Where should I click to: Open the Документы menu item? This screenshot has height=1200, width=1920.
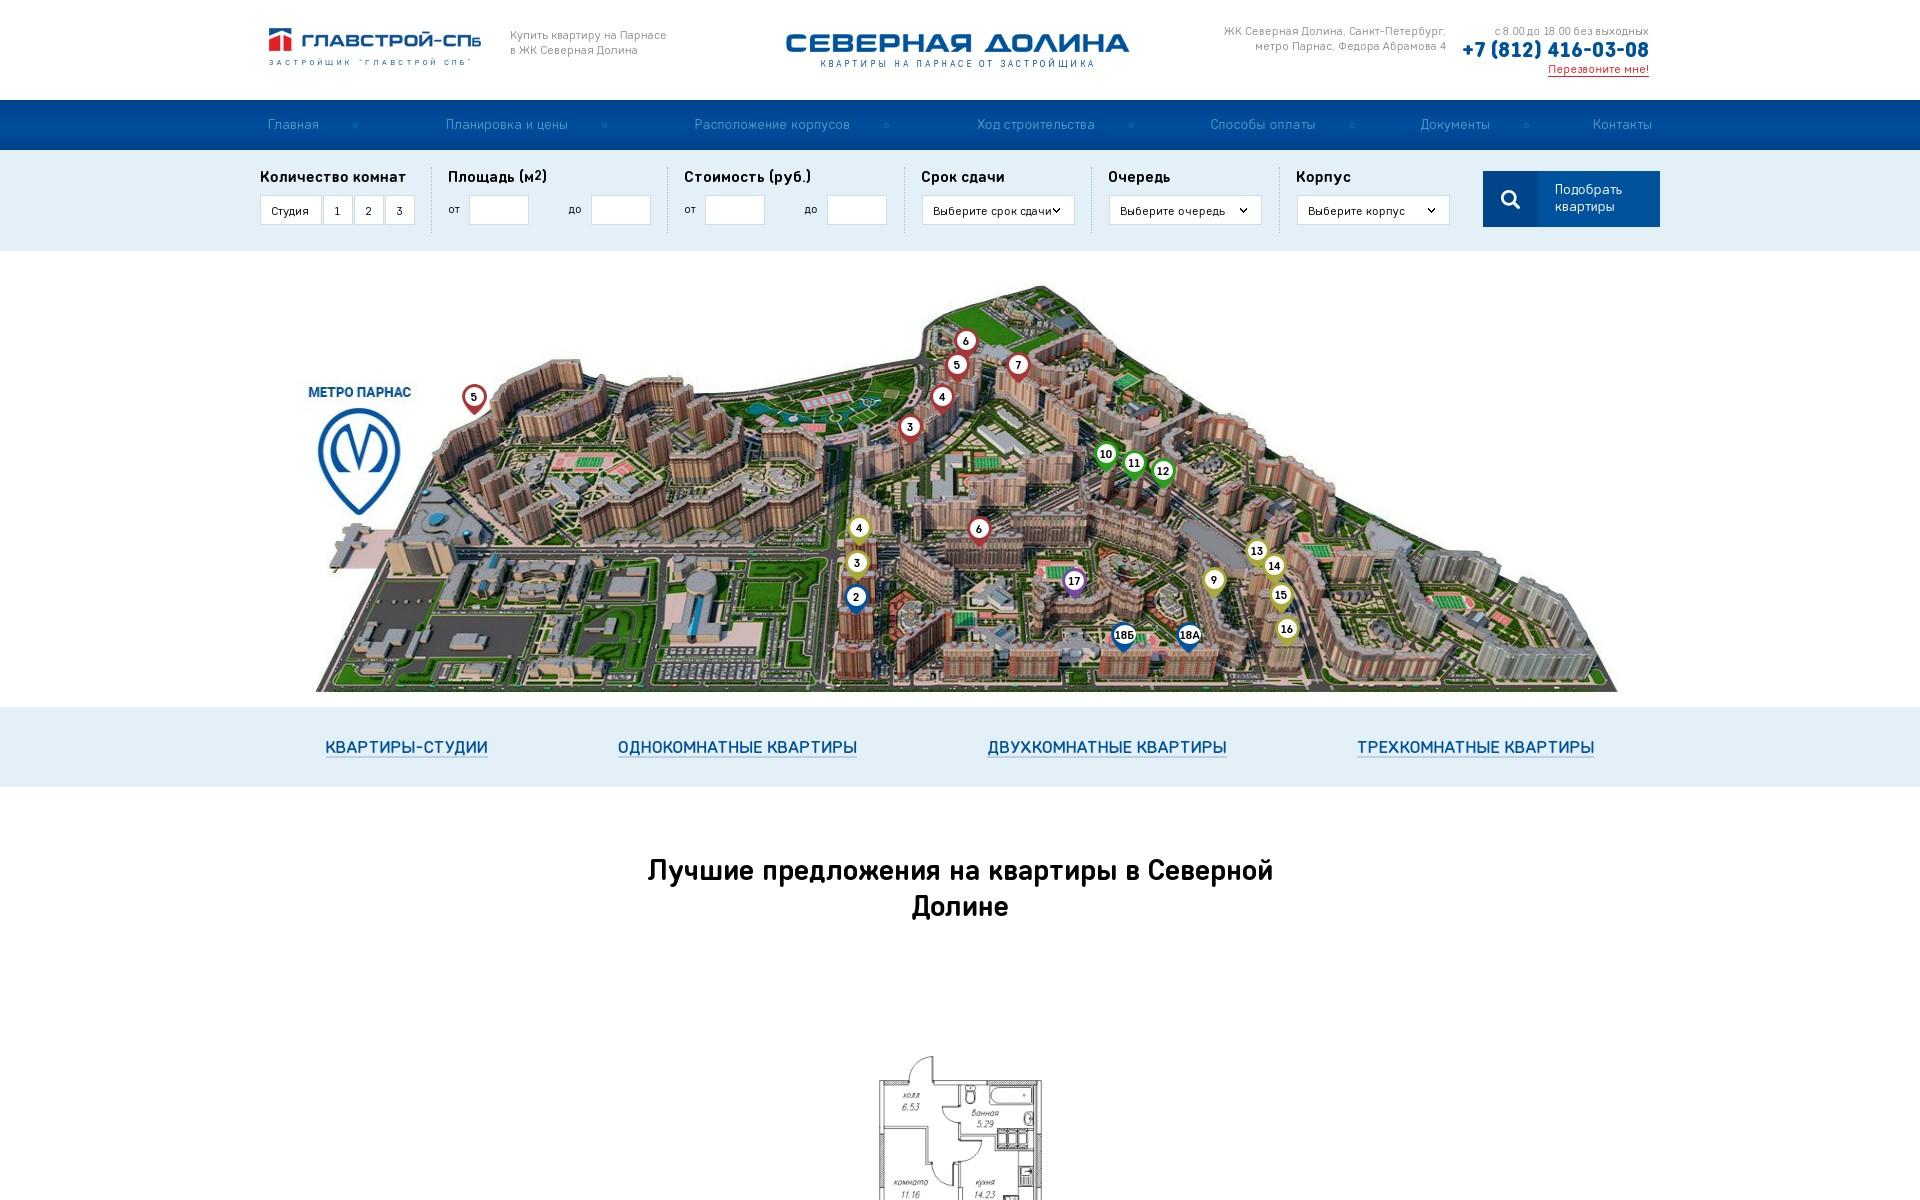pos(1455,125)
